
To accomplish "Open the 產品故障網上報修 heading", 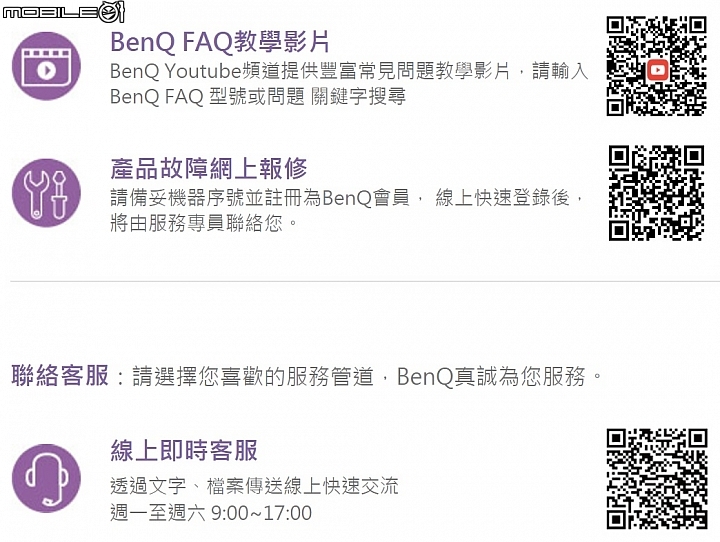I will [209, 168].
